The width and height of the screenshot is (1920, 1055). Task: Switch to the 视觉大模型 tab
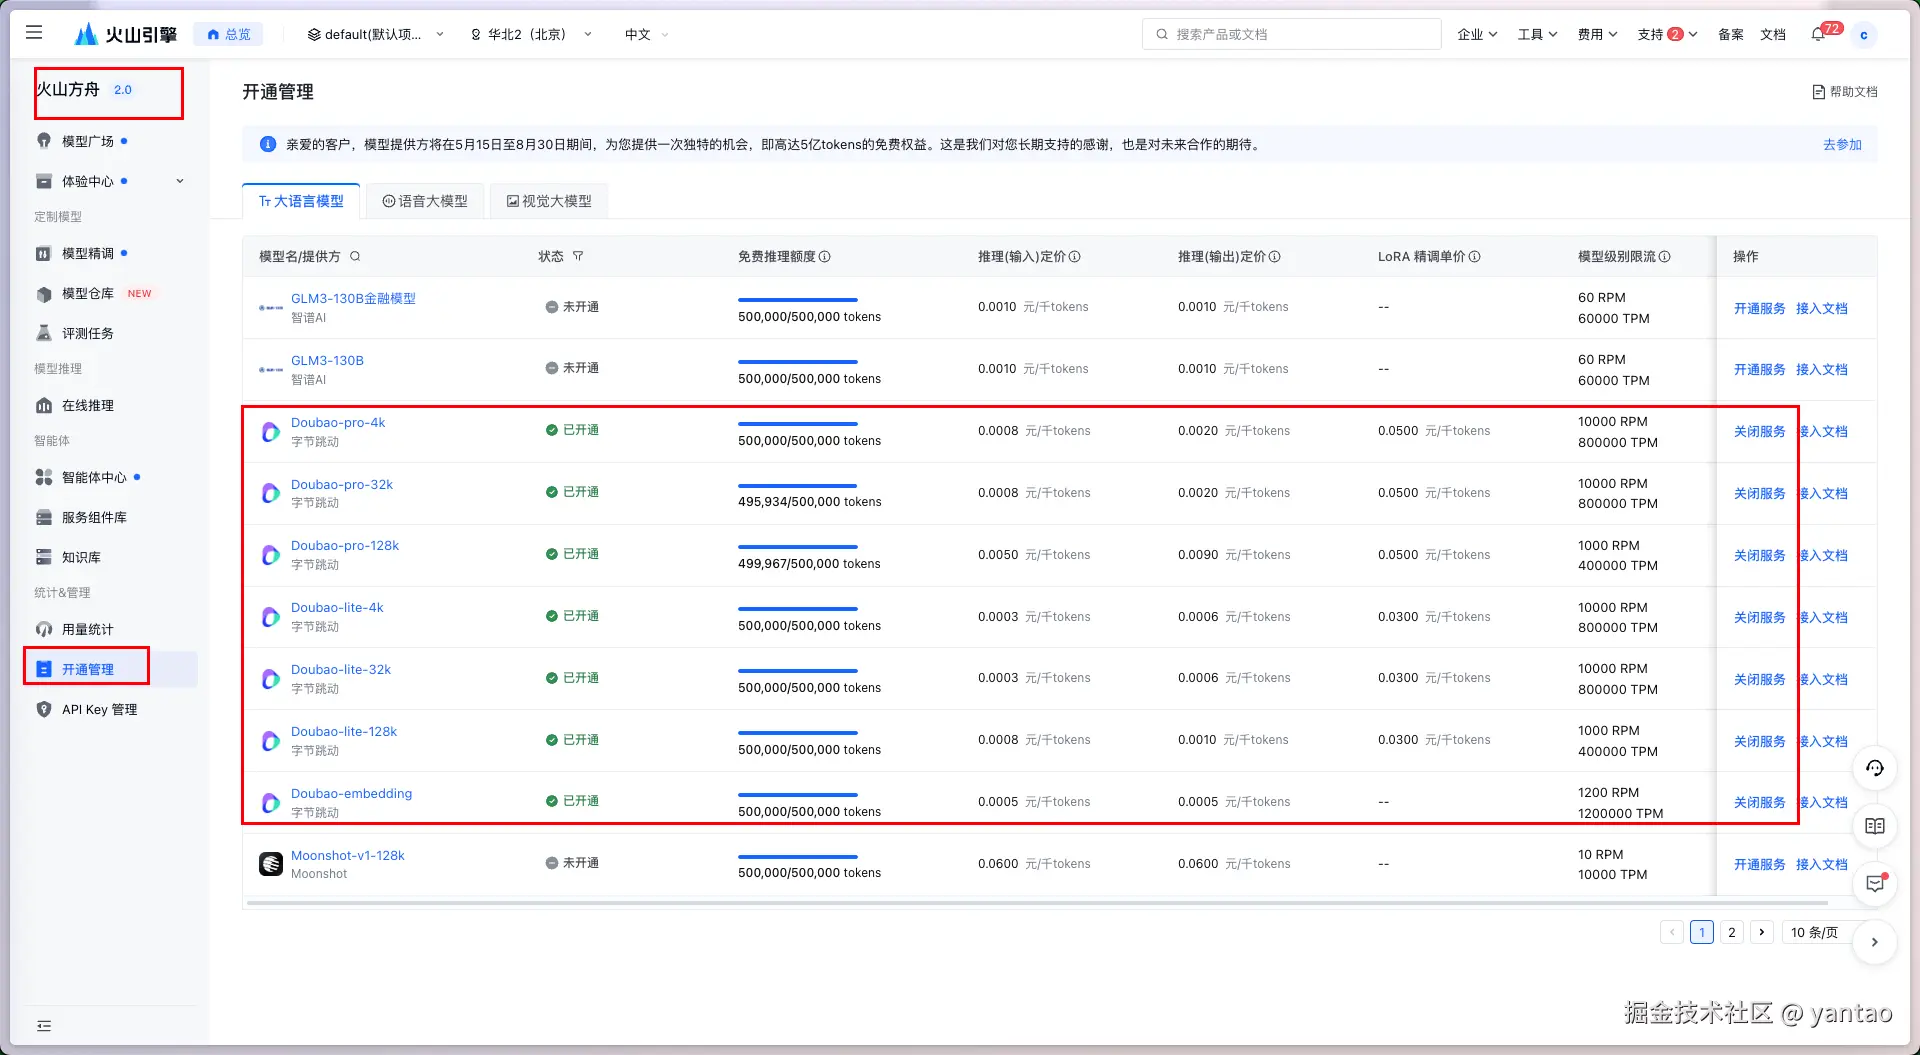(x=549, y=201)
